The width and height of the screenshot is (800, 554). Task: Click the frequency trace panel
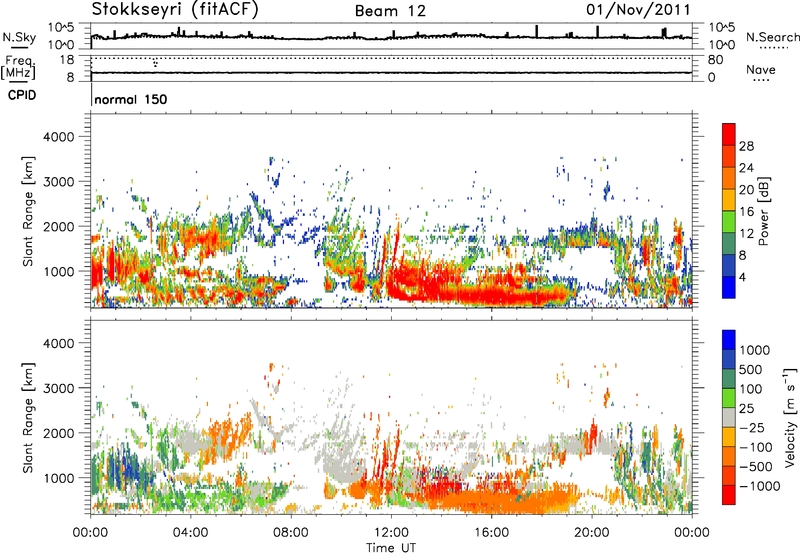391,68
